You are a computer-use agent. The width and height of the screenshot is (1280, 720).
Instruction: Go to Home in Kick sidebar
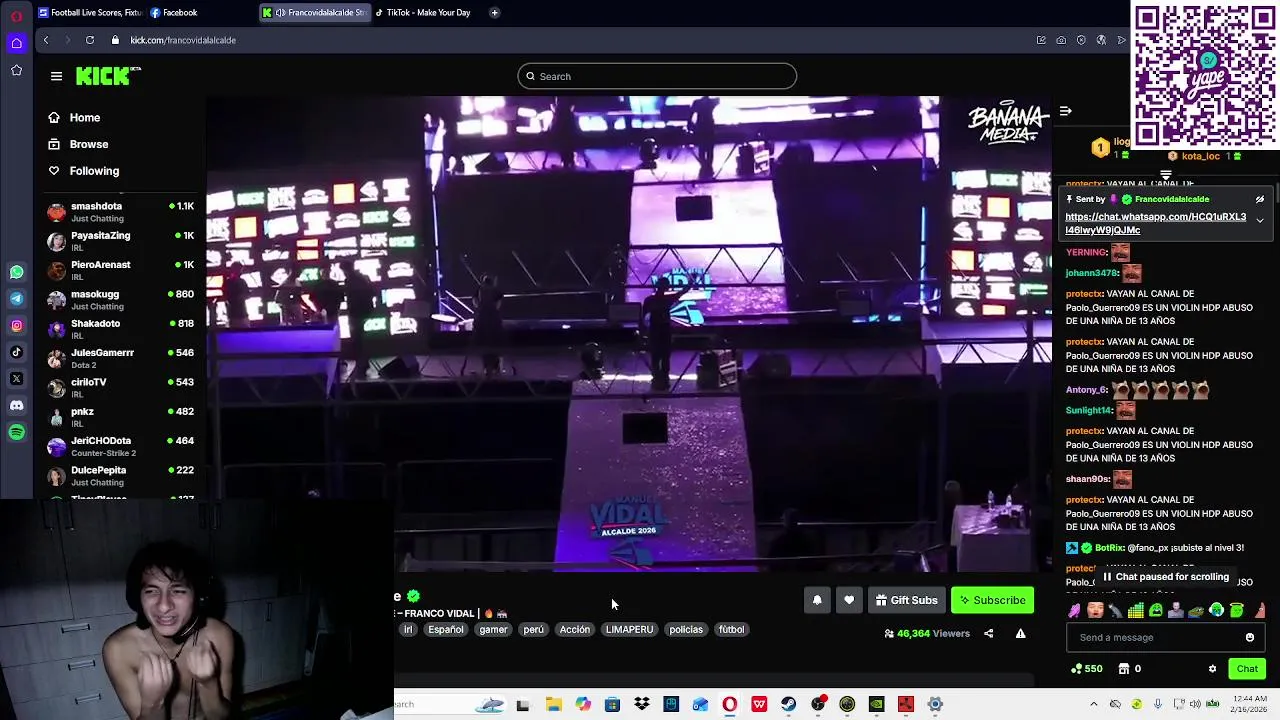(75, 118)
